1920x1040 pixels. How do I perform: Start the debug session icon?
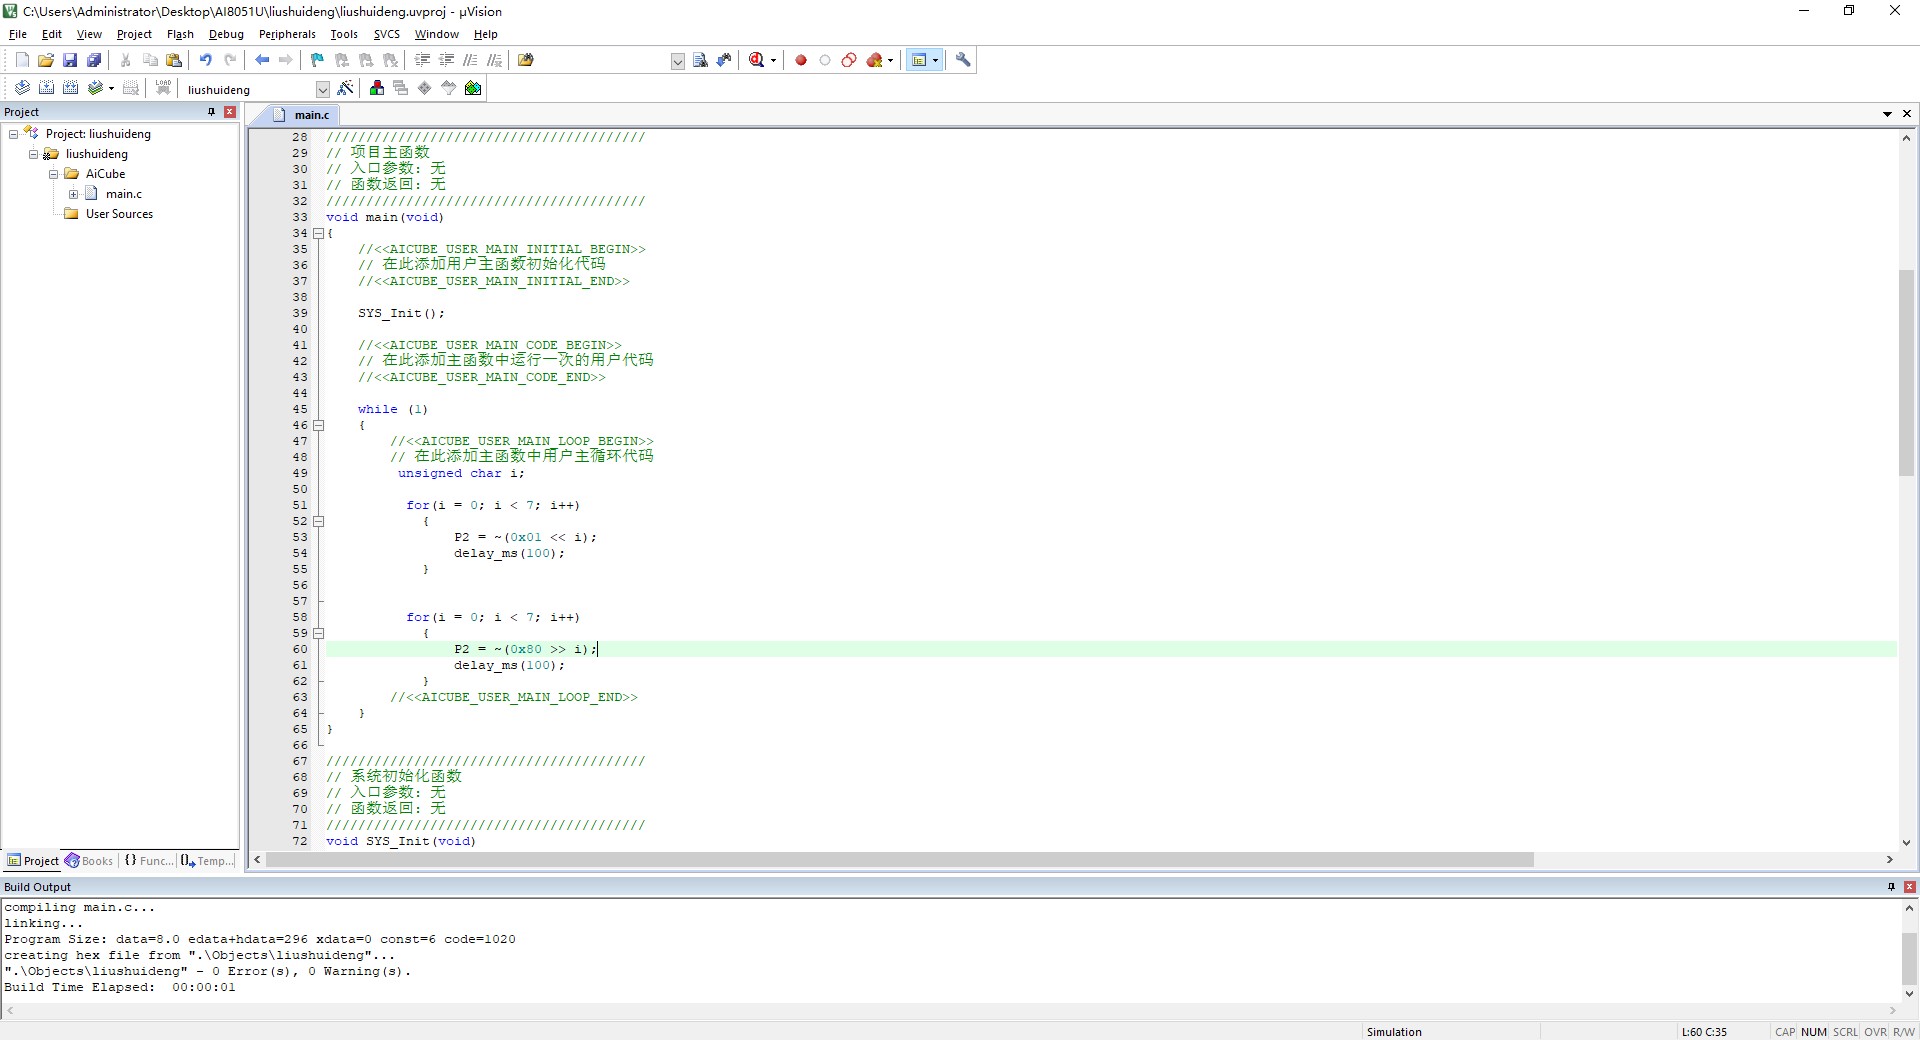(757, 60)
